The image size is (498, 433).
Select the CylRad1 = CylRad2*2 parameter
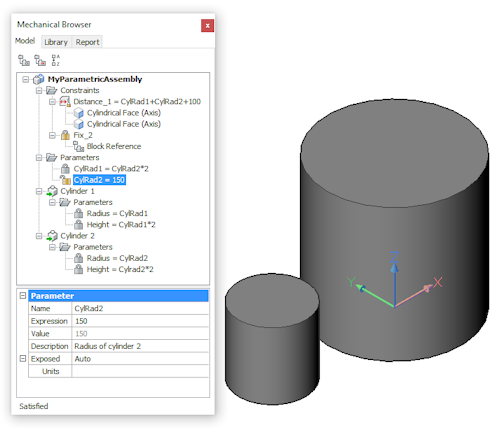[111, 169]
